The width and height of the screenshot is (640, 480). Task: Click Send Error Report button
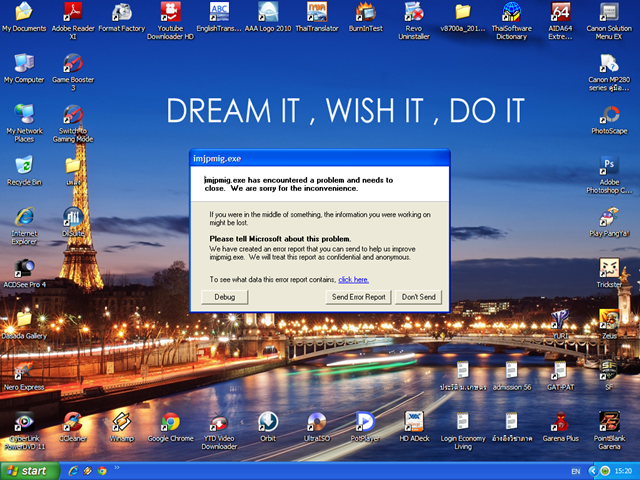[x=358, y=297]
